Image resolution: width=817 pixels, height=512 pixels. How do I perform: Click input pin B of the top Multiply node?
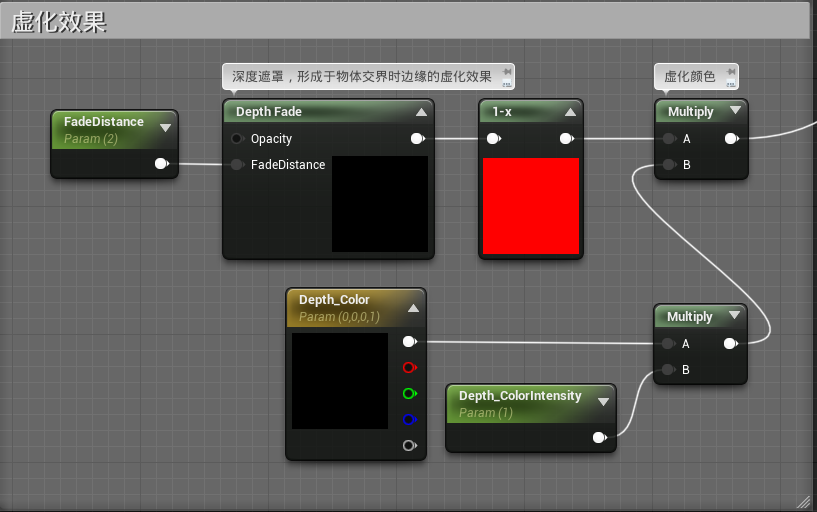(x=669, y=165)
